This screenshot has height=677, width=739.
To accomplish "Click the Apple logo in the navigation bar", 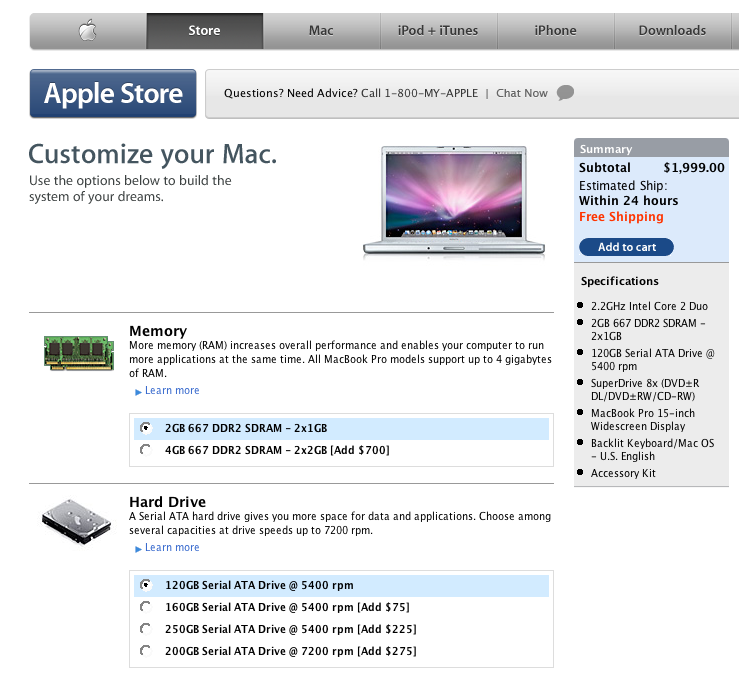I will [x=88, y=31].
